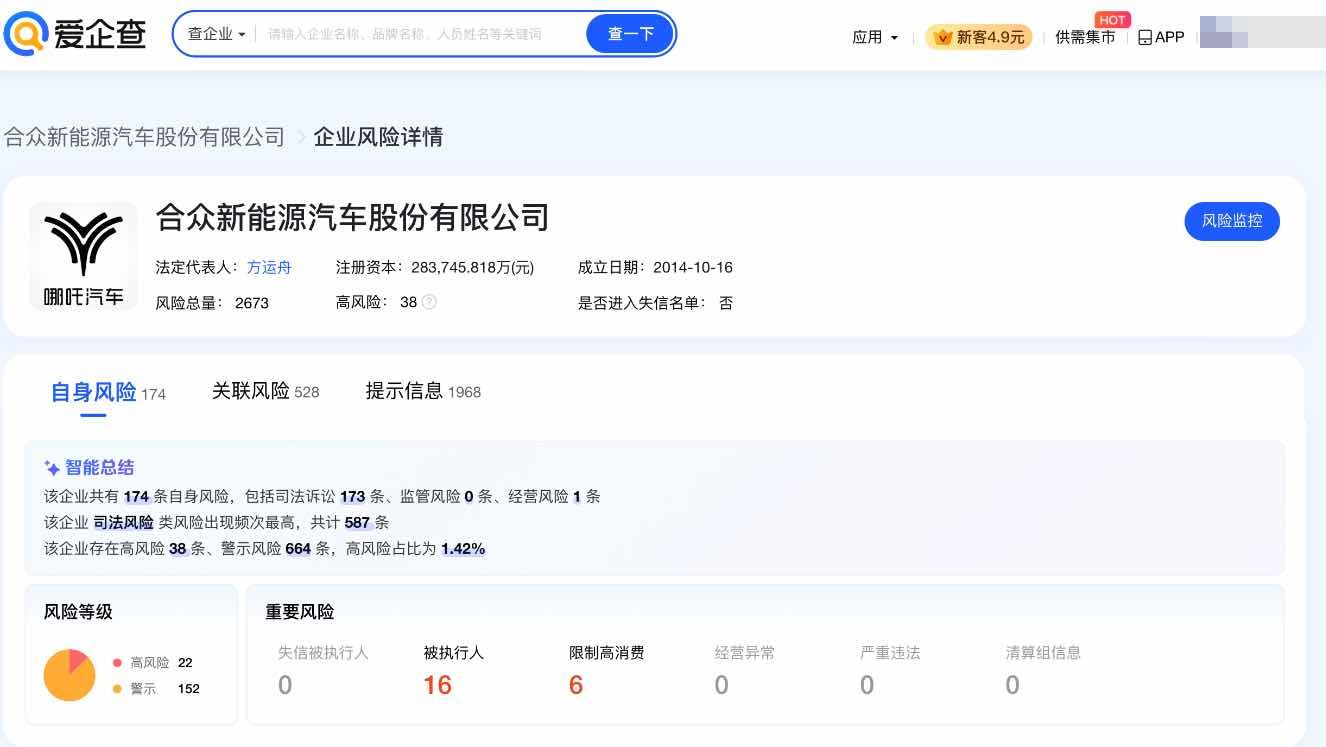
Task: Open legal representative 方运舟 profile link
Action: [269, 267]
